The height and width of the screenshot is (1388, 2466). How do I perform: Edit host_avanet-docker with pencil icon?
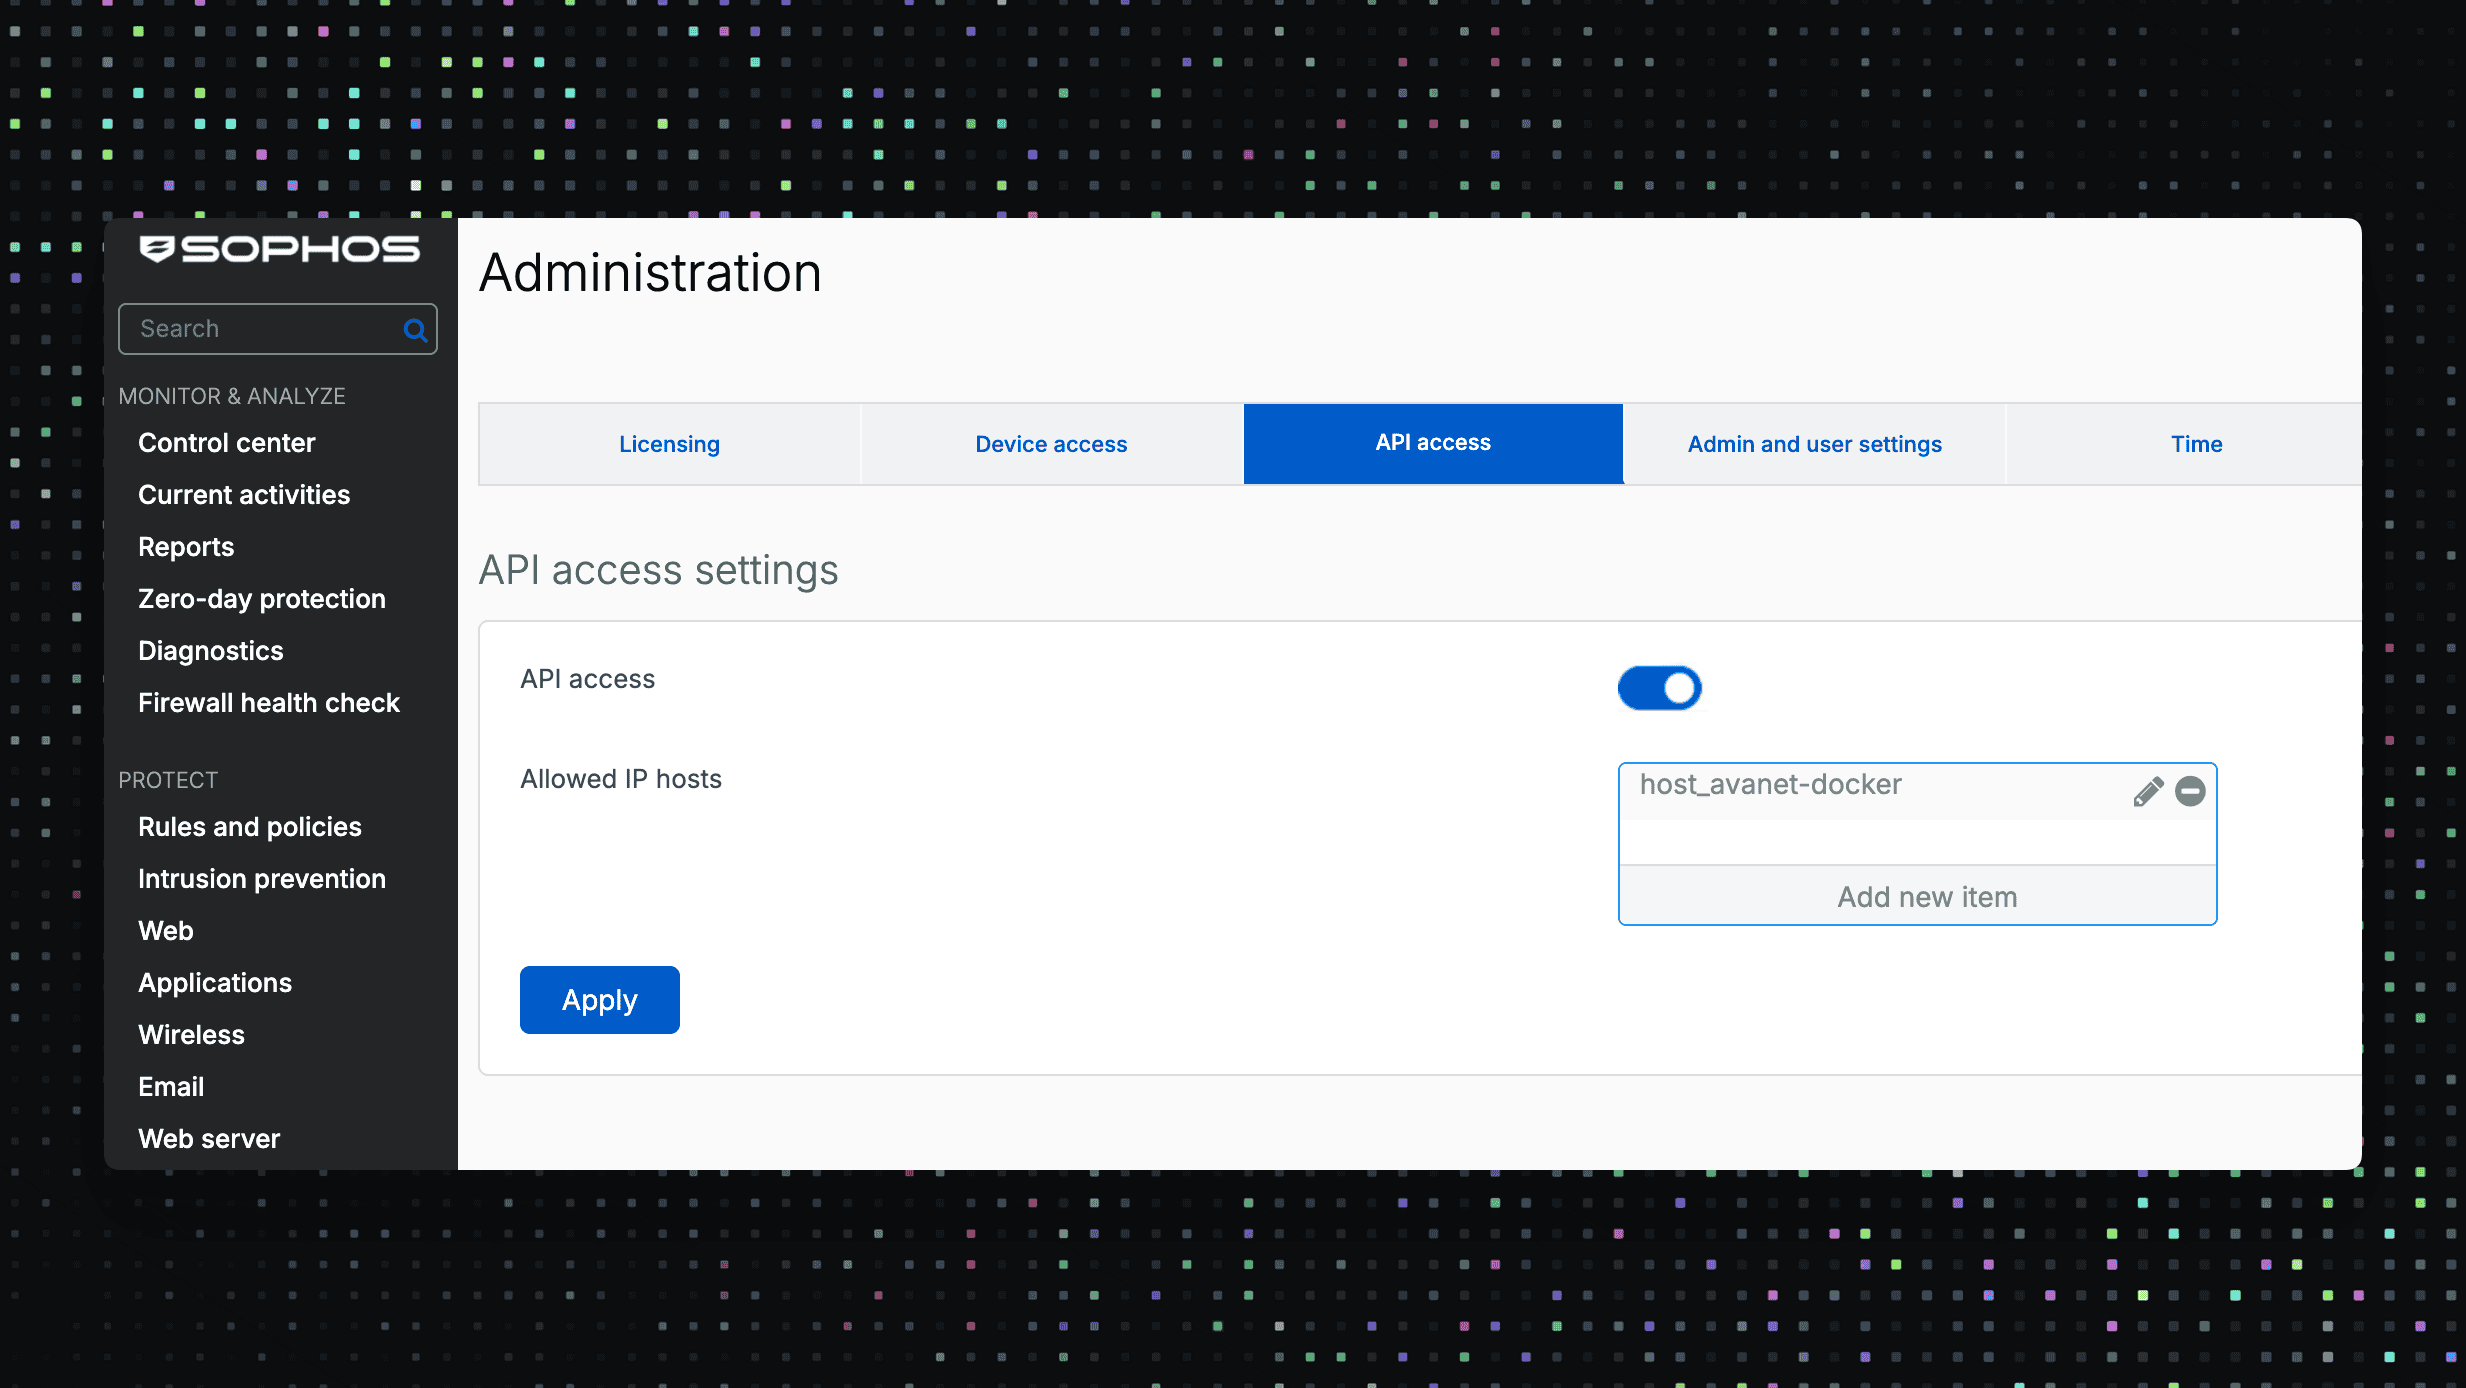[2147, 792]
